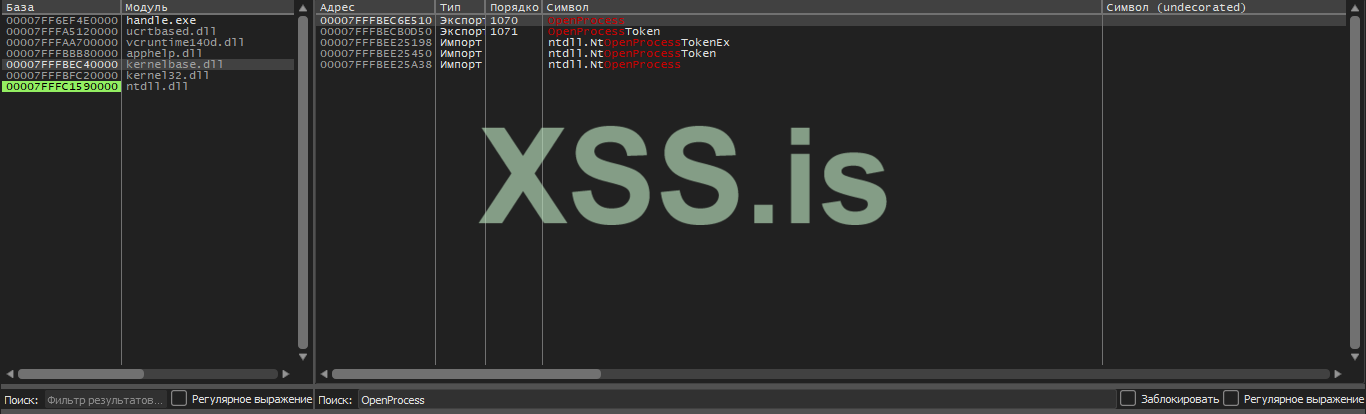1366x414 pixels.
Task: Click scroll-down arrow of the modules list
Action: click(303, 357)
